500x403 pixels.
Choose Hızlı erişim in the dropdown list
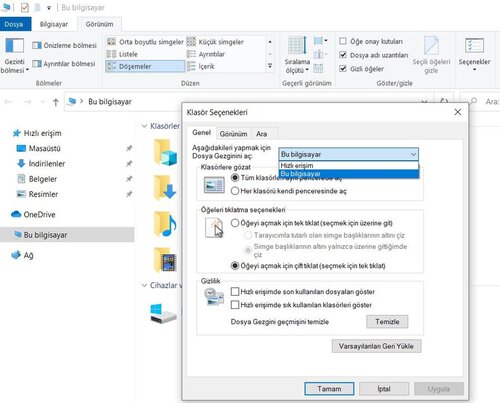(x=348, y=165)
